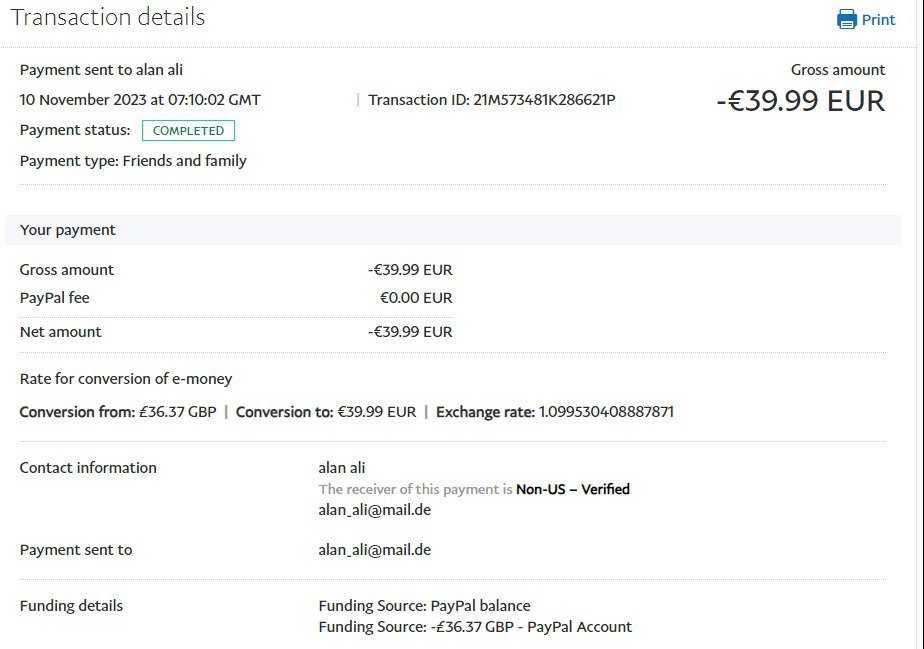Click the email beside 'Payment sent to' label

(374, 550)
